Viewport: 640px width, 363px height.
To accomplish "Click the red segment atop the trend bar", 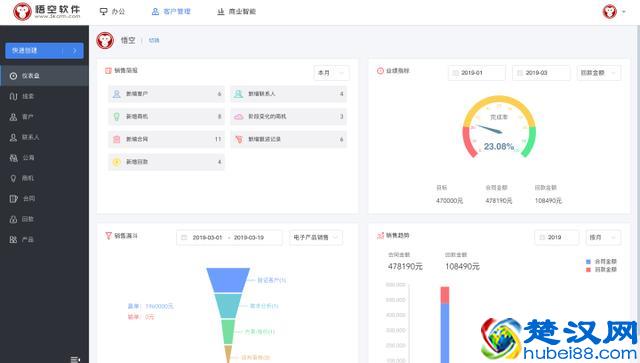I will point(445,295).
